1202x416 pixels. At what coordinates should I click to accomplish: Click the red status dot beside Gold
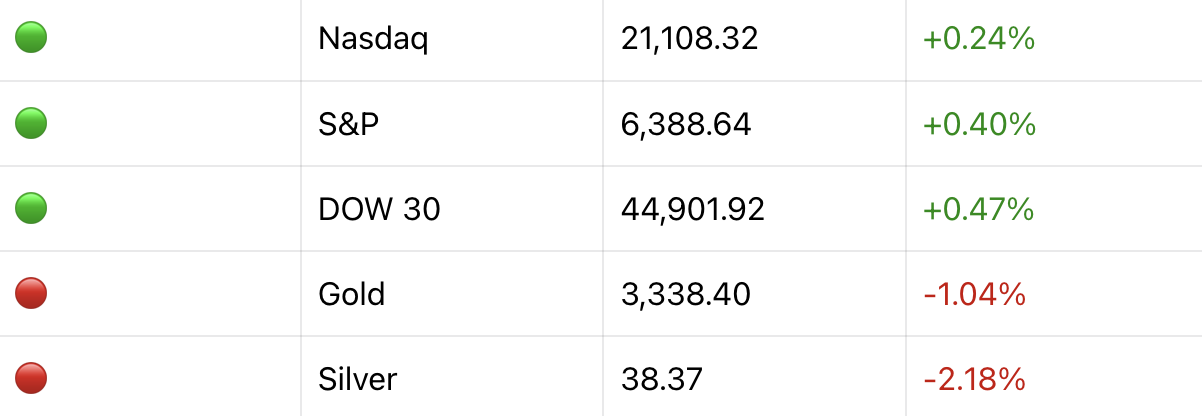(x=32, y=294)
